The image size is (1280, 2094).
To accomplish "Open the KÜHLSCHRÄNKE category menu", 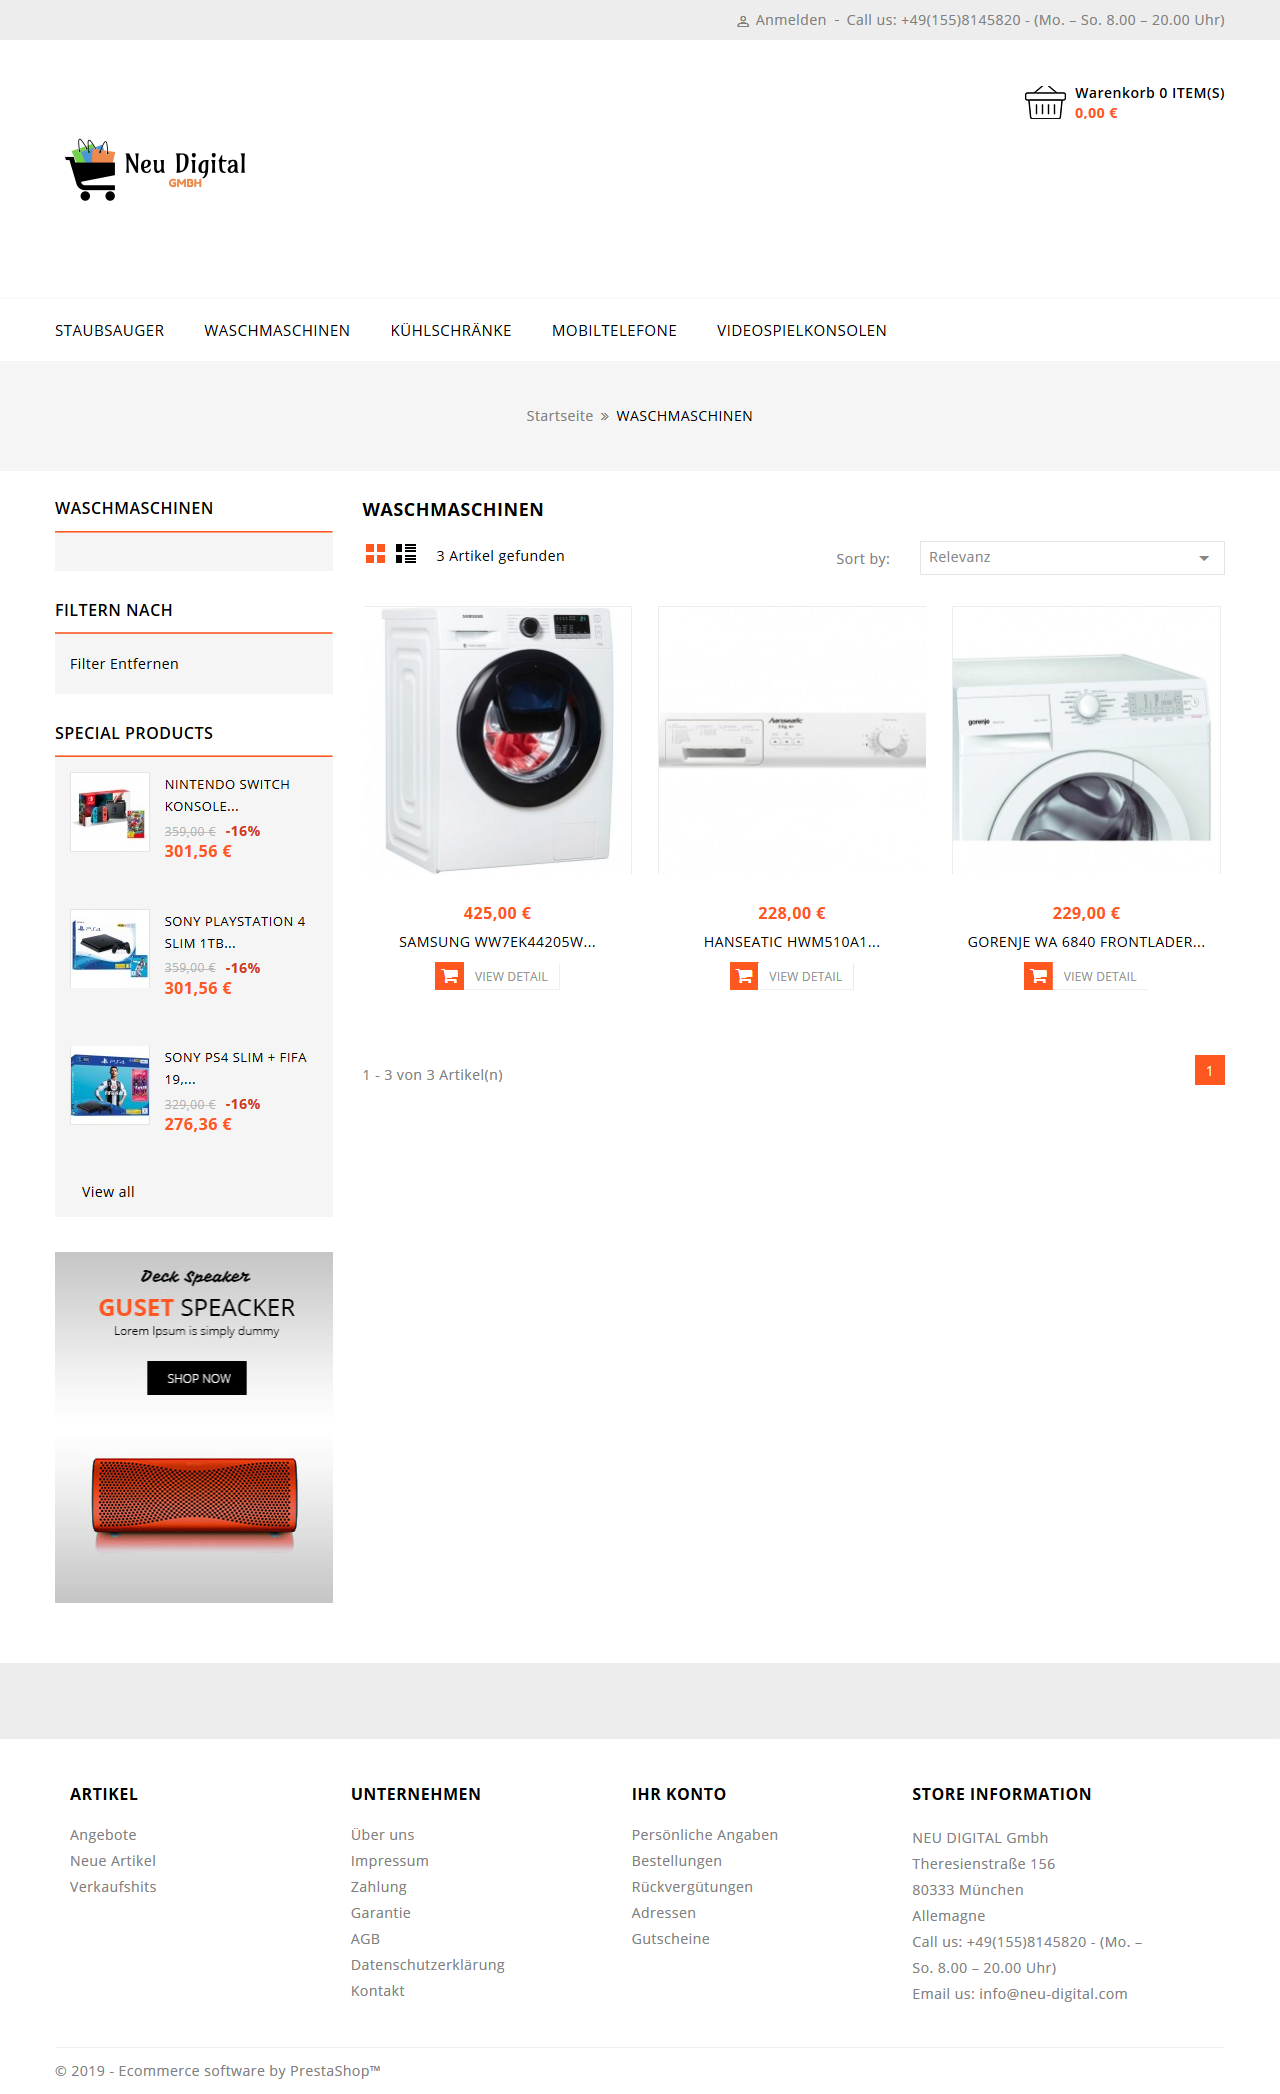I will coord(451,331).
